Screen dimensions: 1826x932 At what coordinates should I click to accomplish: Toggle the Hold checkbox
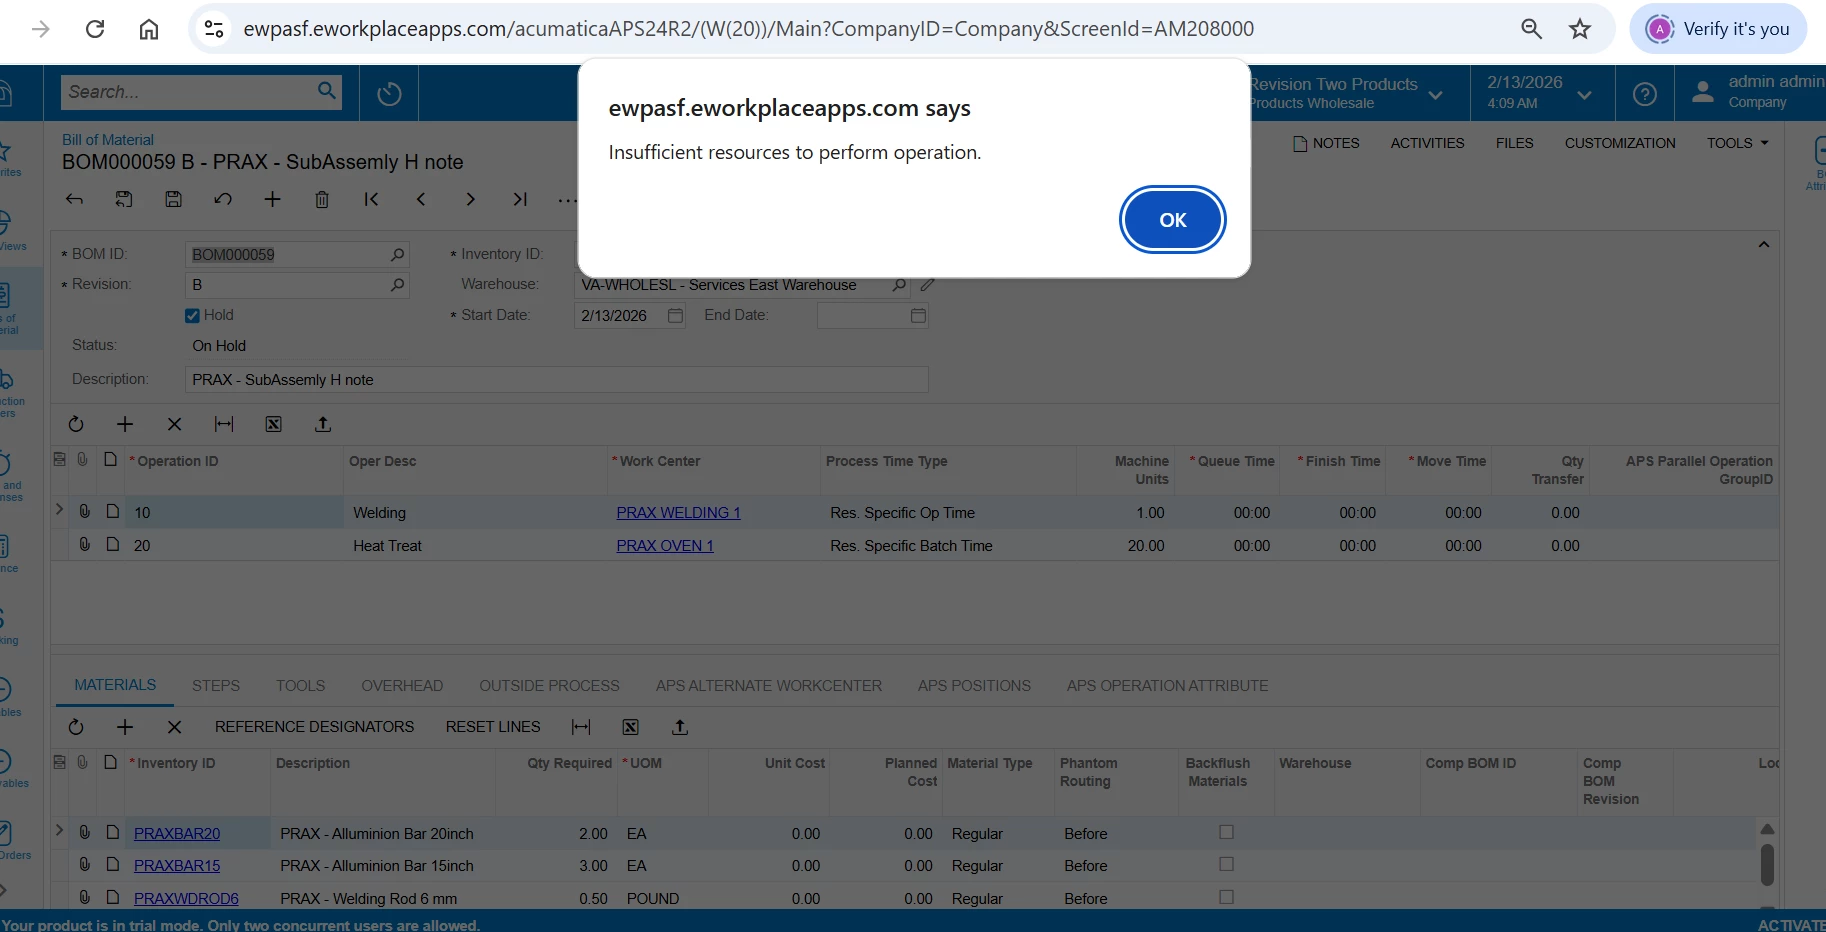(x=192, y=316)
